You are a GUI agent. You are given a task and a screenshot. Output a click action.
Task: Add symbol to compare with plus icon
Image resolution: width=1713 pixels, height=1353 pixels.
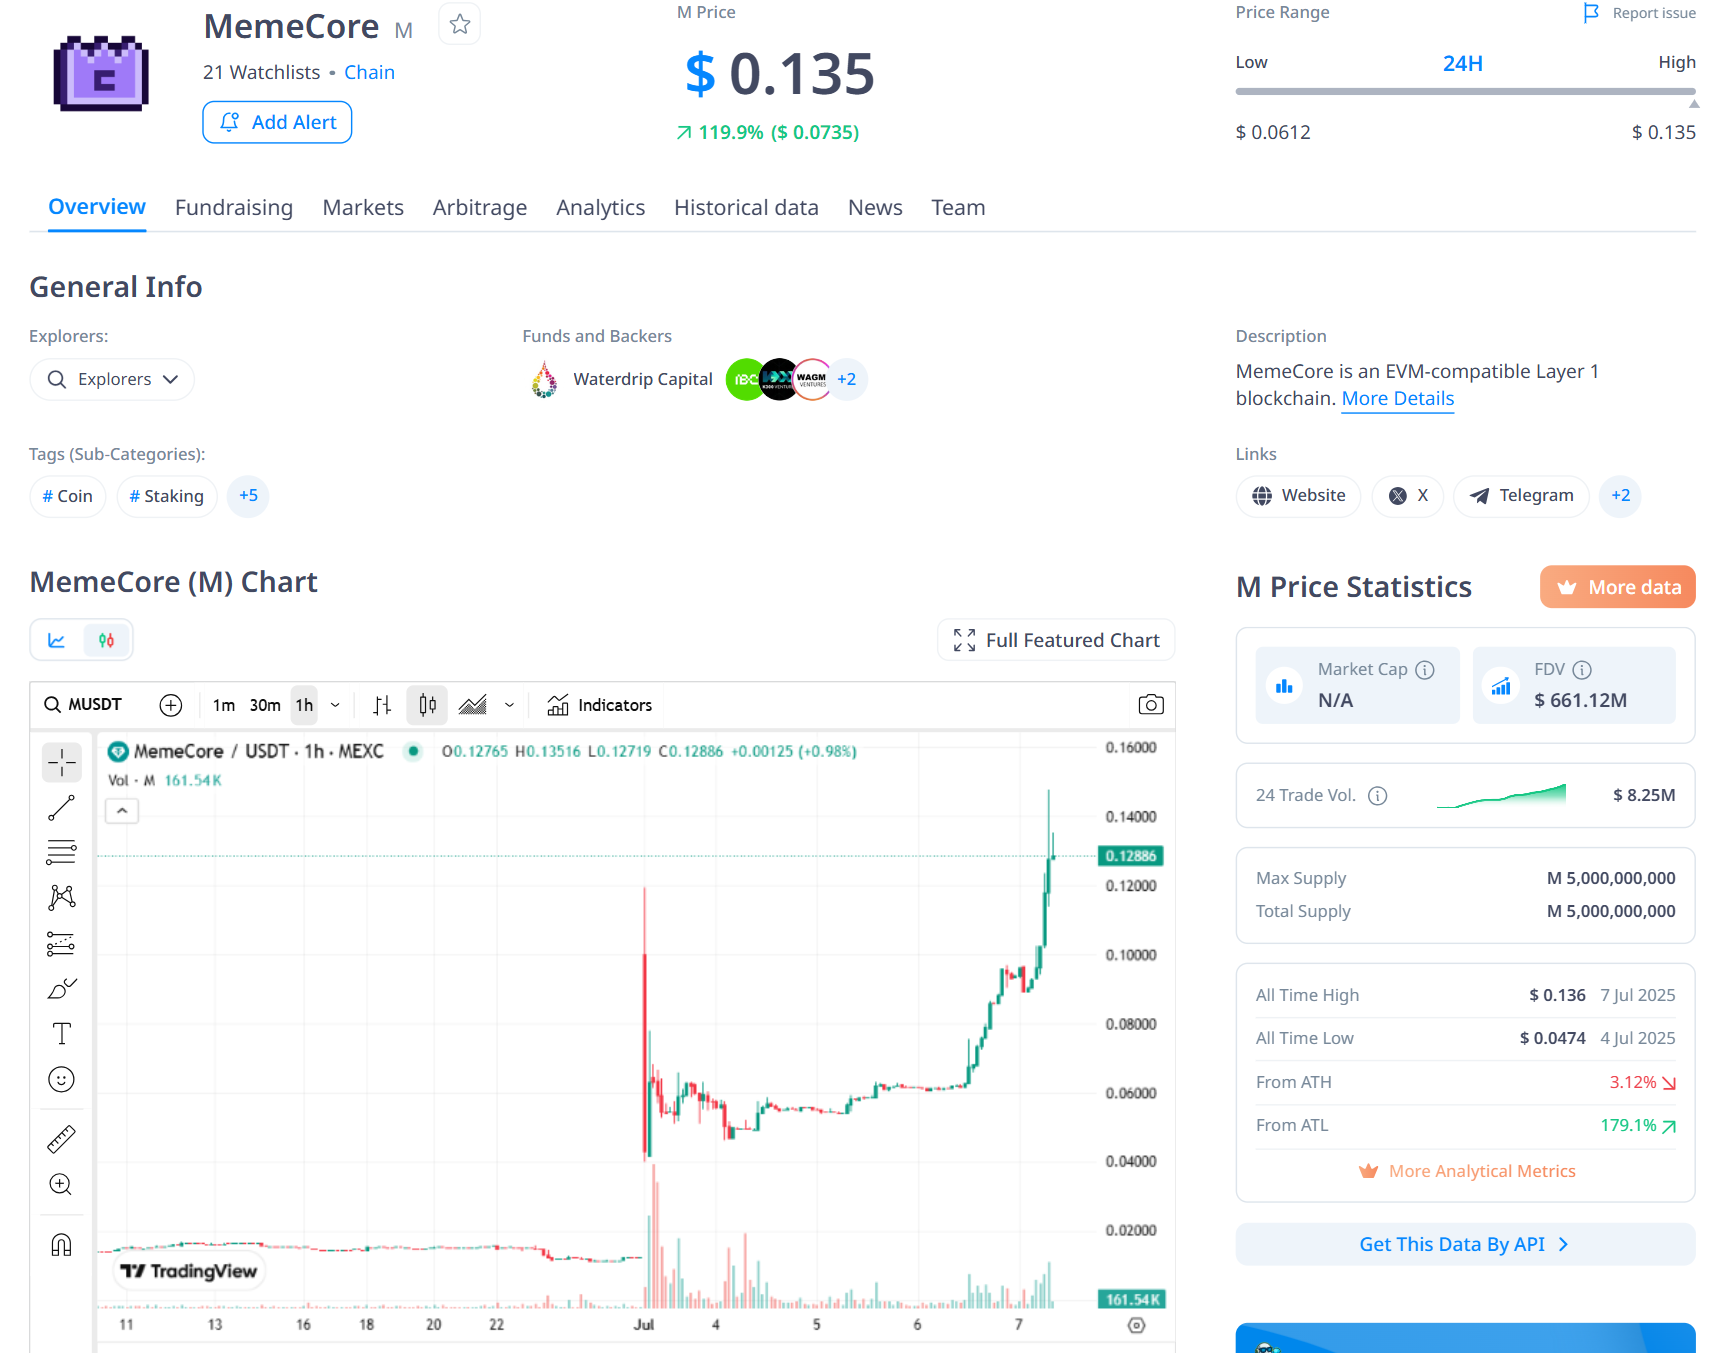click(x=171, y=705)
